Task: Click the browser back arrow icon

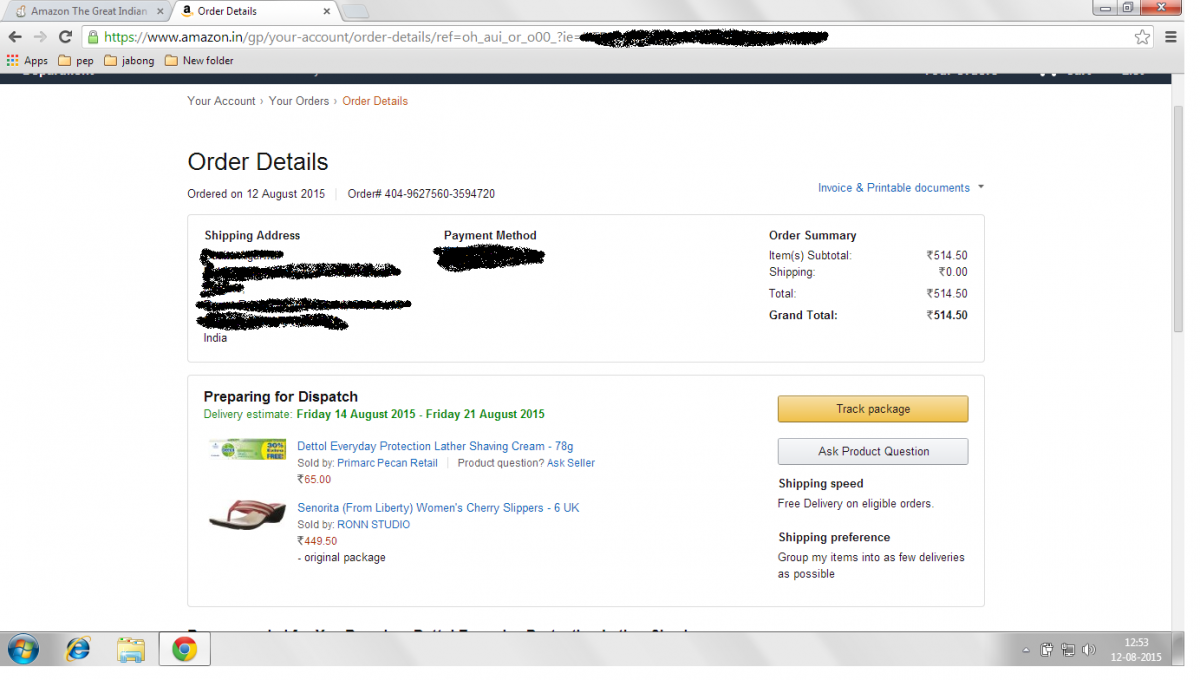Action: (x=15, y=37)
